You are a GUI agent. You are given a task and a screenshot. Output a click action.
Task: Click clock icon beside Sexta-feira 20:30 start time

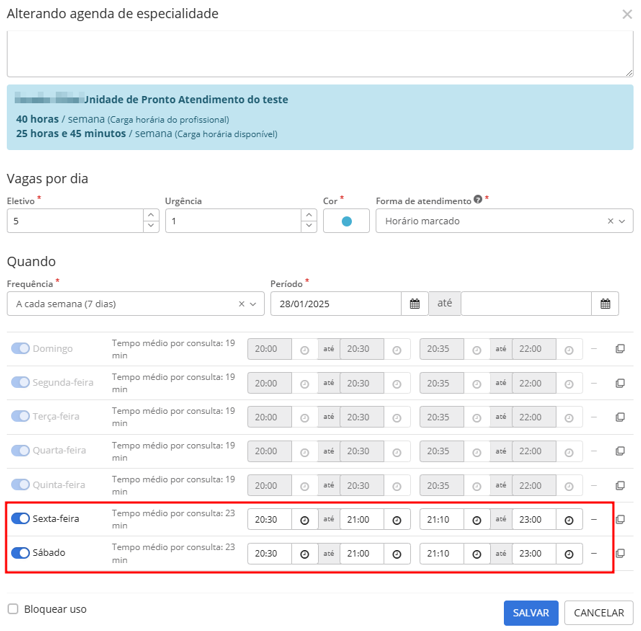point(305,520)
